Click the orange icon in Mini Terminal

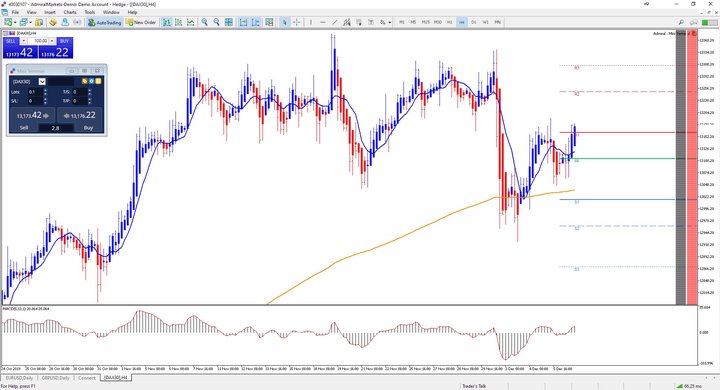click(x=84, y=81)
